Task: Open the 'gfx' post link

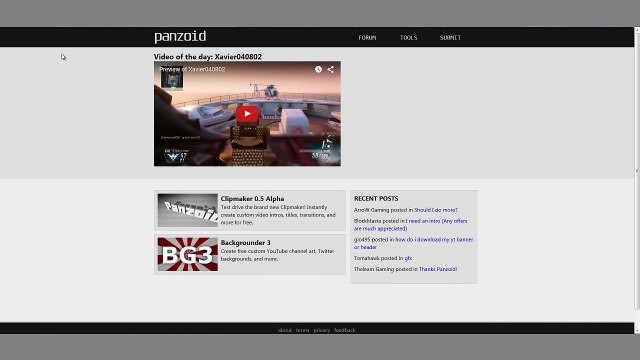Action: click(408, 258)
